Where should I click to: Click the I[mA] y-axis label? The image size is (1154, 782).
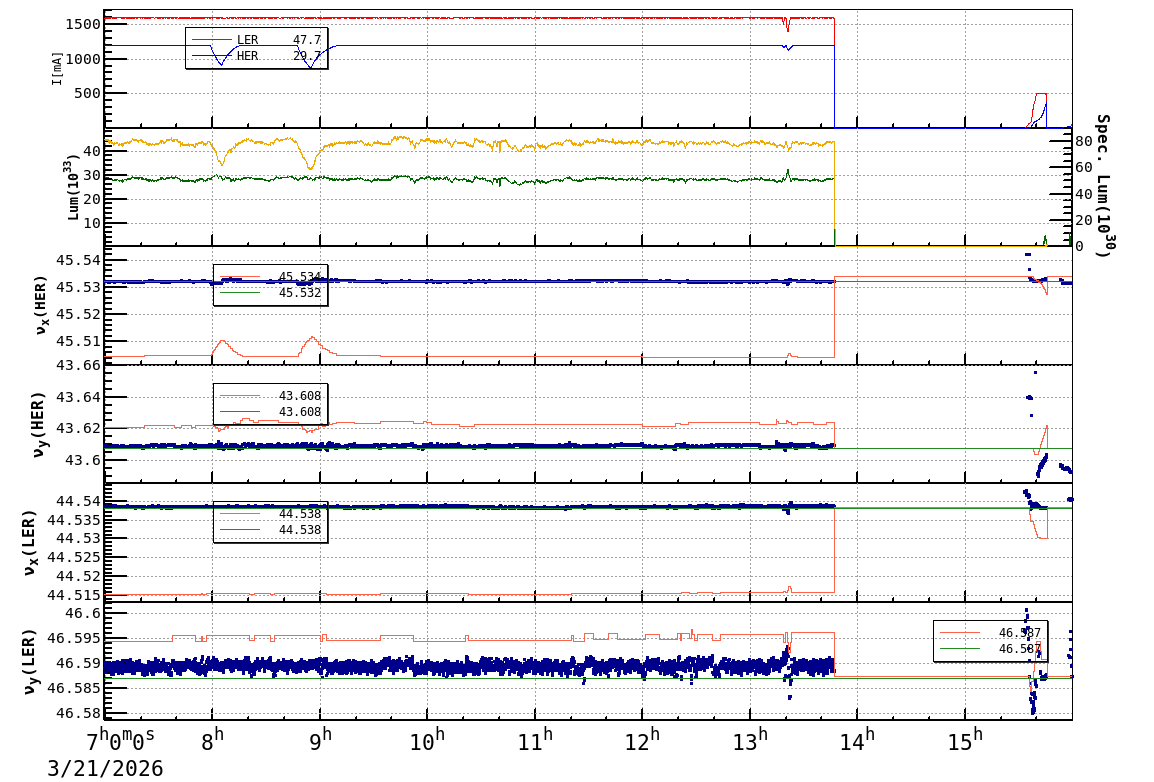(x=58, y=68)
